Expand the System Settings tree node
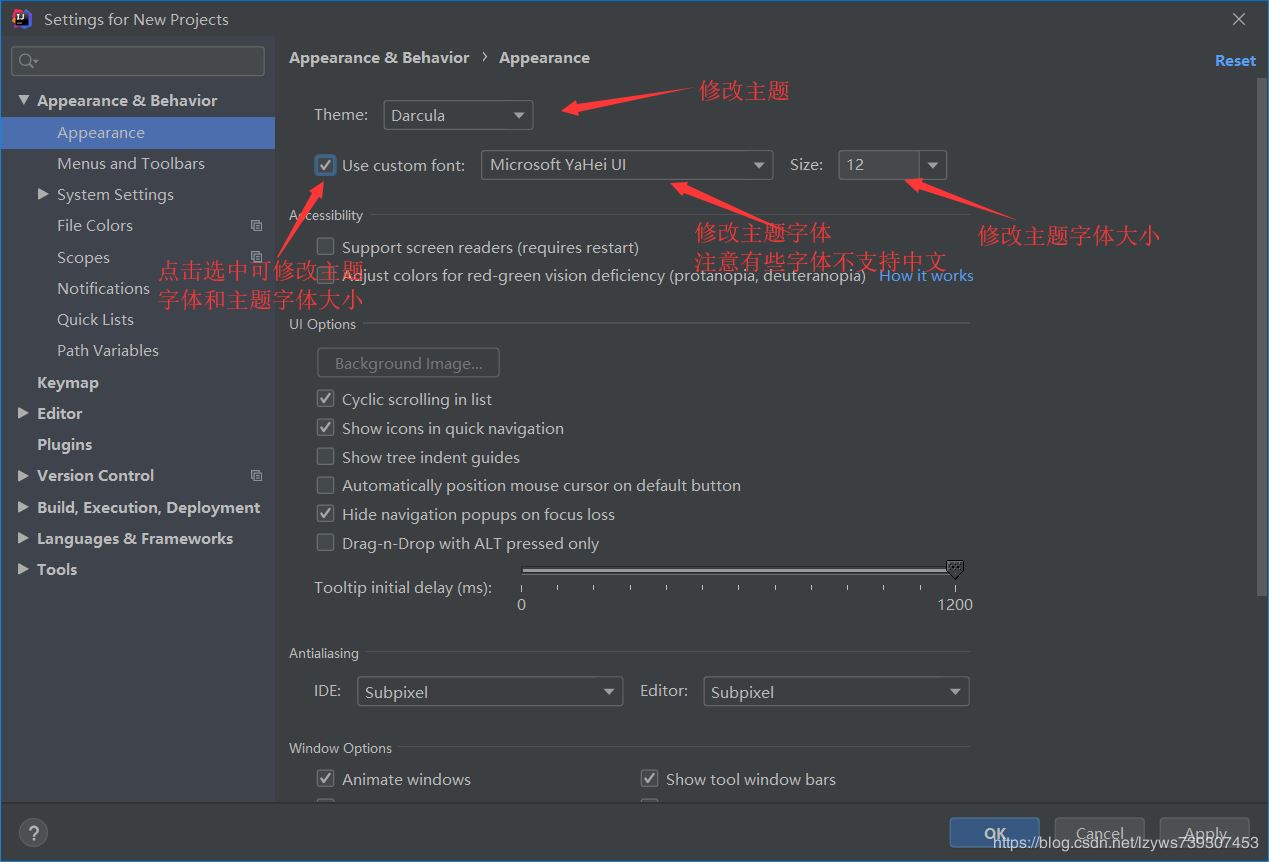 43,194
